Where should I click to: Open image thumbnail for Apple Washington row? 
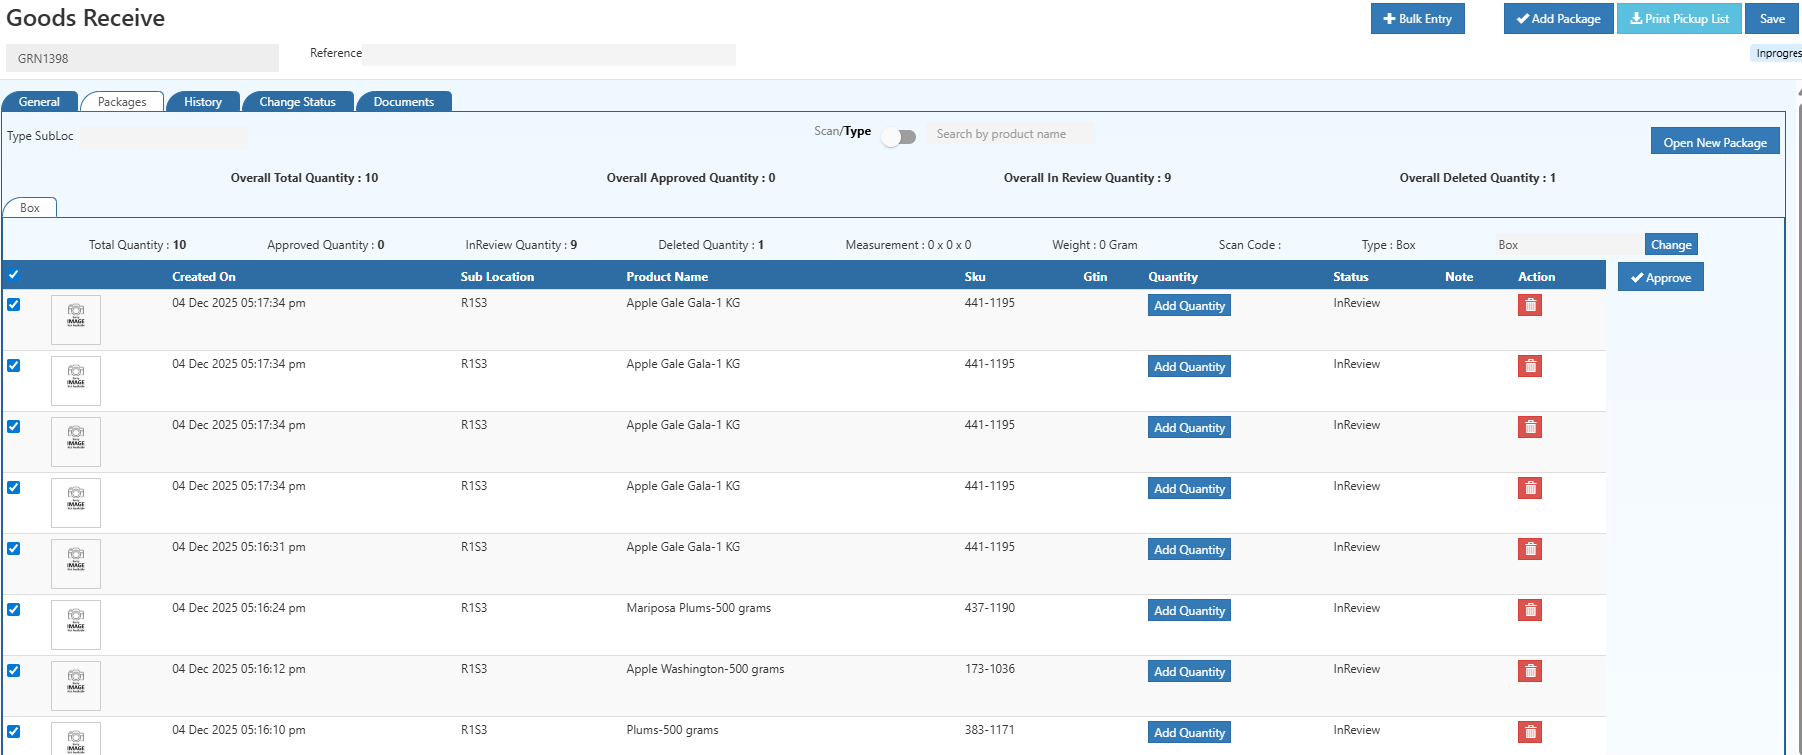coord(76,686)
